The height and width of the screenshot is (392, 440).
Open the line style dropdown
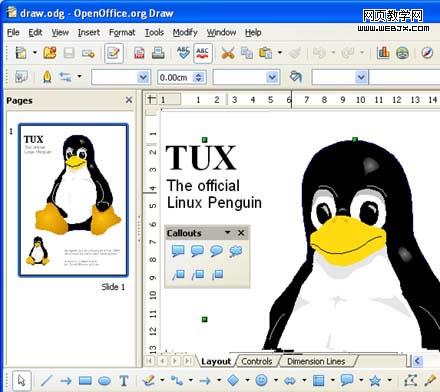(x=143, y=77)
